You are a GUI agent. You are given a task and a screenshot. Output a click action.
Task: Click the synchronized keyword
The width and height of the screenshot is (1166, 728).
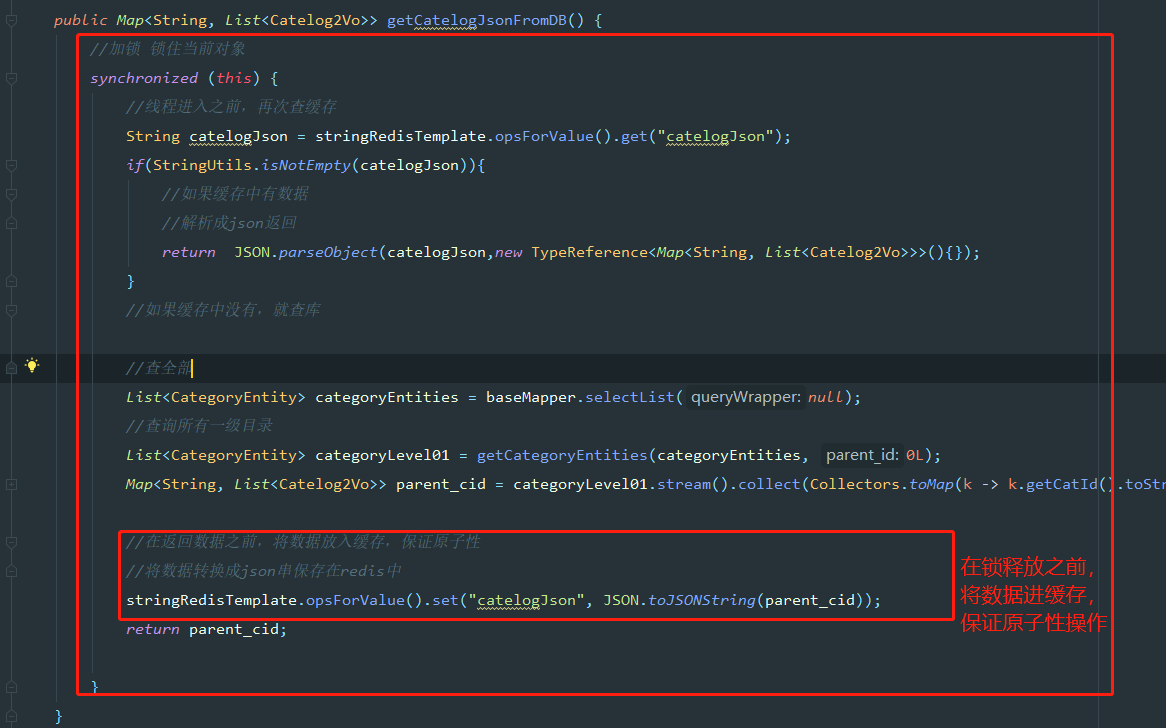coord(144,78)
